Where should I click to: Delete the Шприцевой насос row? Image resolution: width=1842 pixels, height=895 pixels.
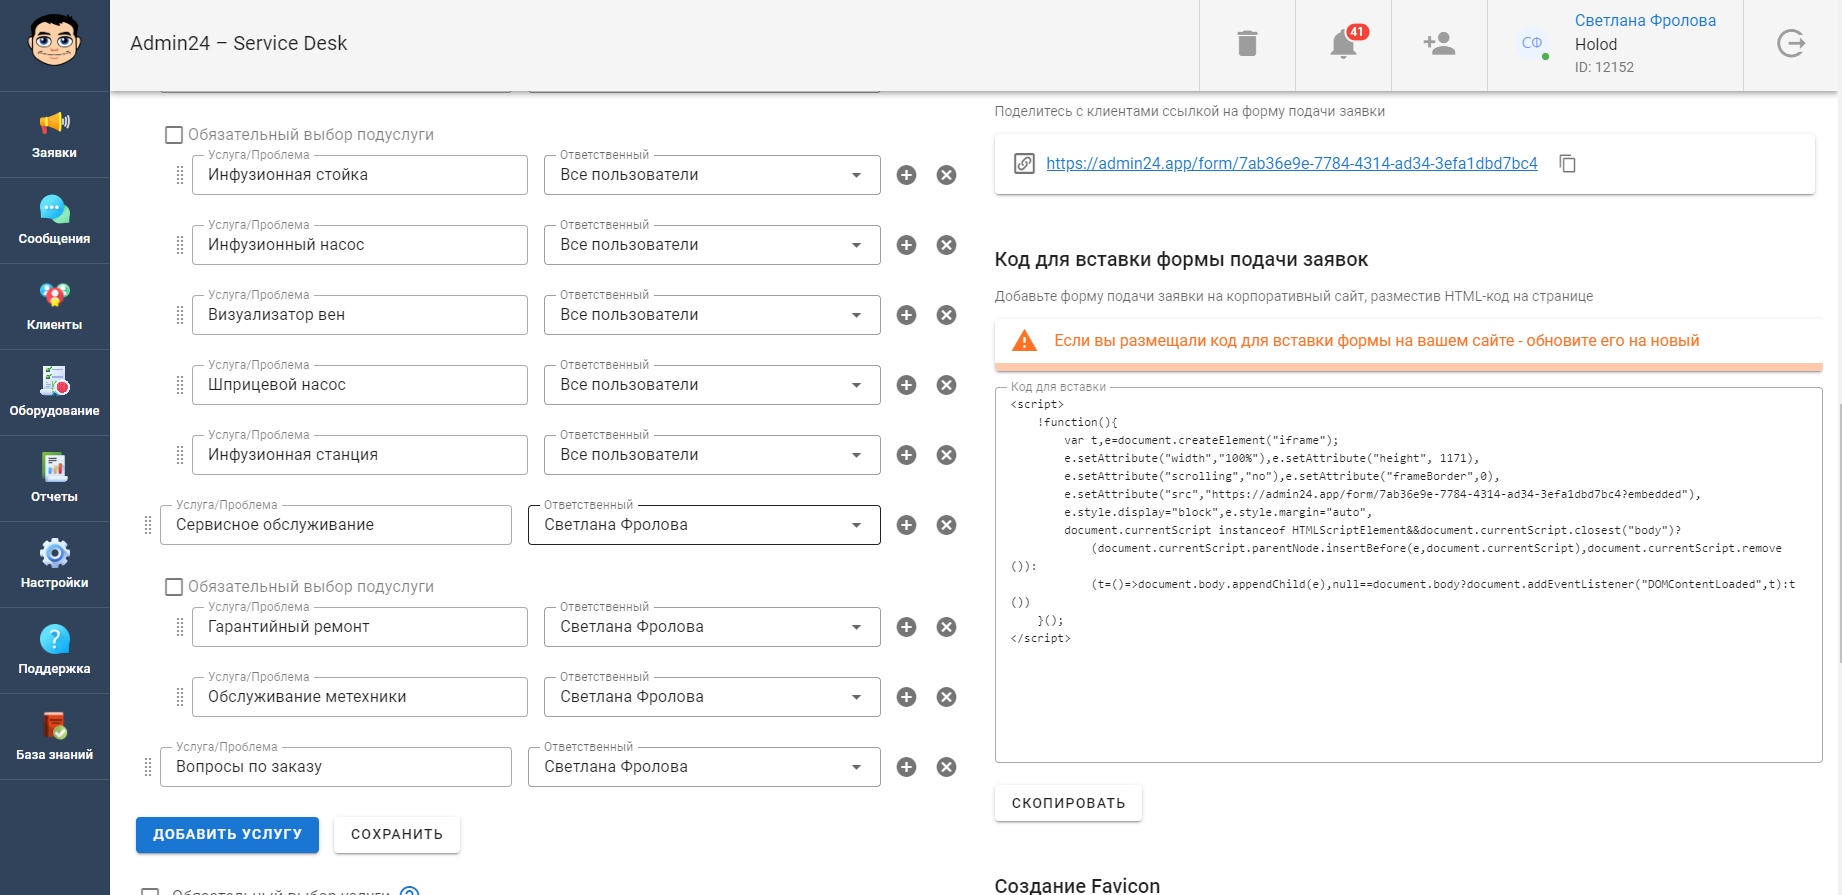(x=946, y=385)
